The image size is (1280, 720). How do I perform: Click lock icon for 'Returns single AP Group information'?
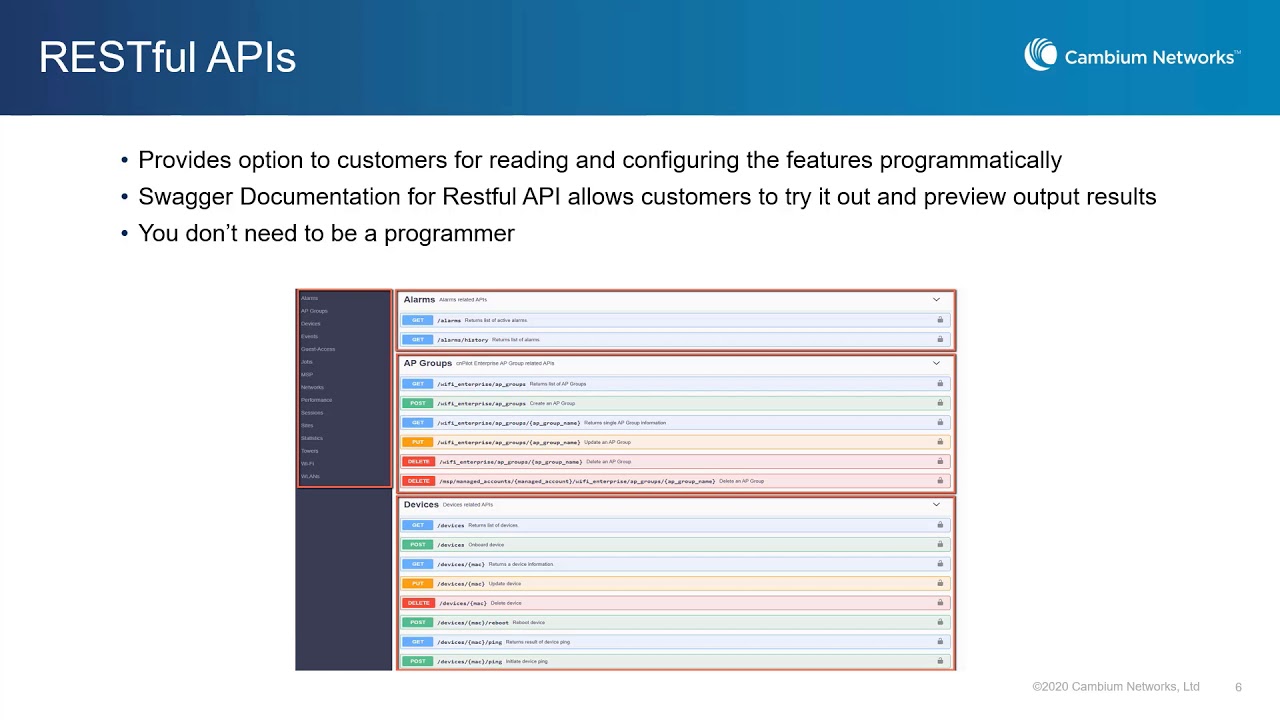(x=940, y=423)
